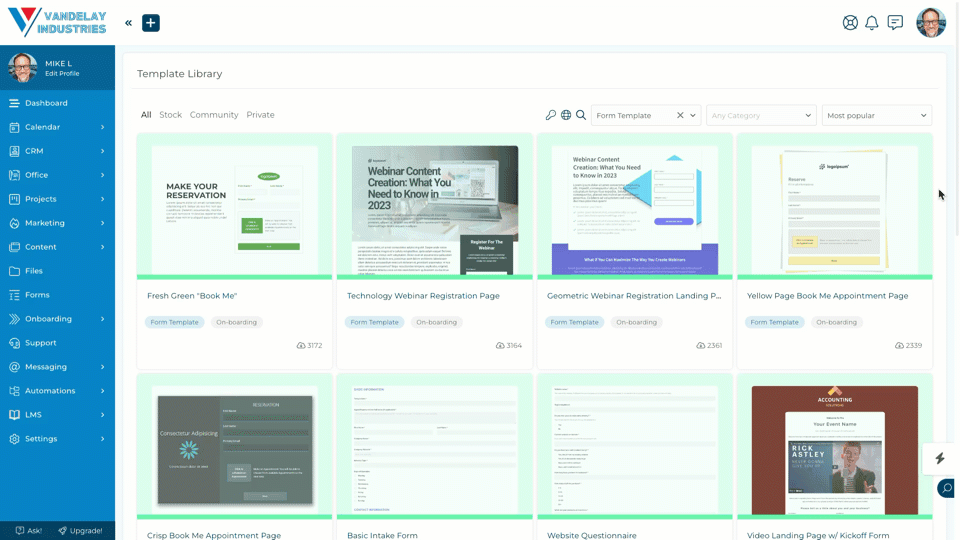
Task: Collapse the sidebar with double-chevron icon
Action: tap(129, 23)
